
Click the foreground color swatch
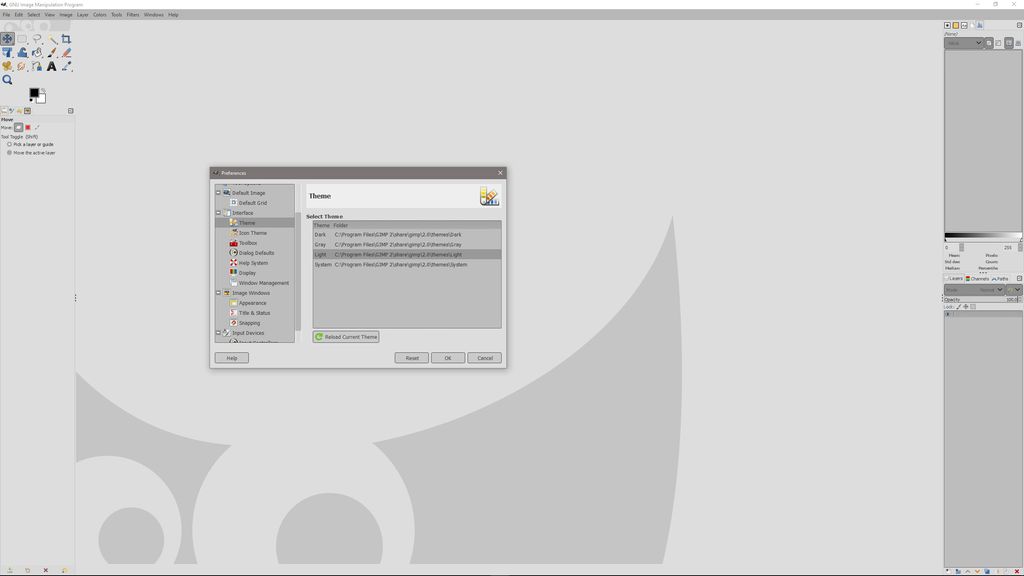(33, 92)
